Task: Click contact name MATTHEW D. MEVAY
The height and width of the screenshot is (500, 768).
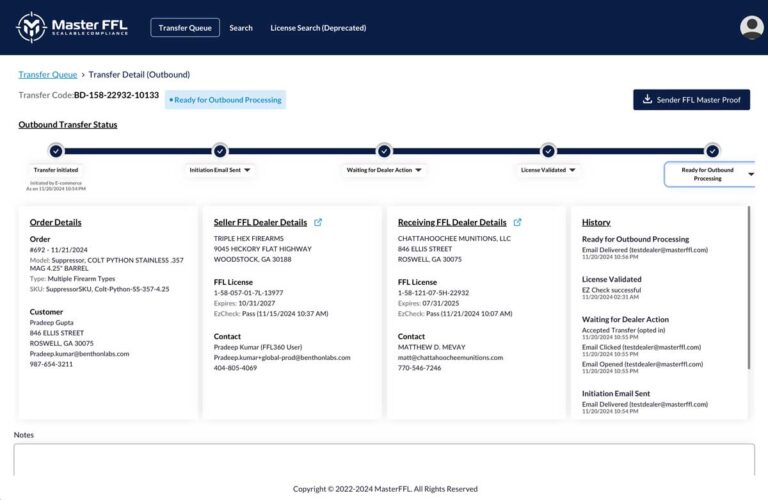Action: point(432,347)
